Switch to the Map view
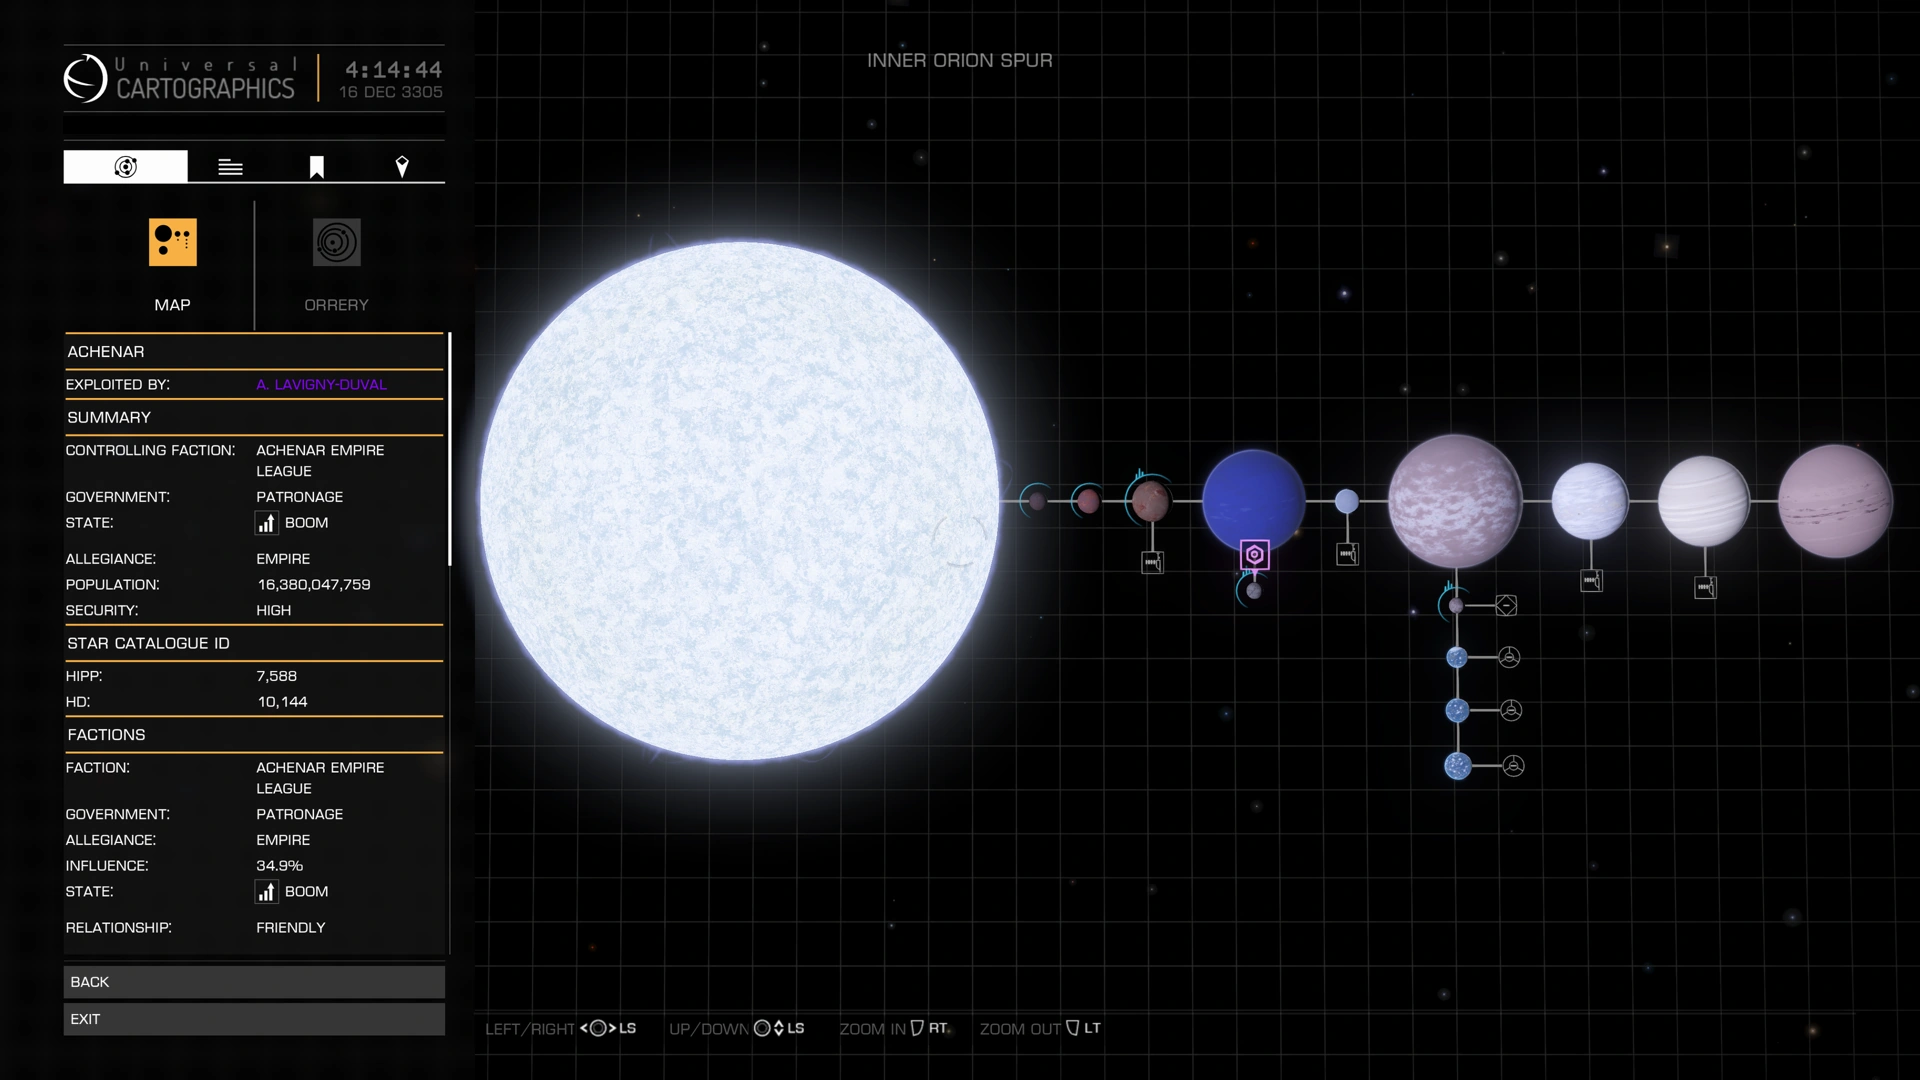This screenshot has width=1920, height=1080. pos(172,243)
